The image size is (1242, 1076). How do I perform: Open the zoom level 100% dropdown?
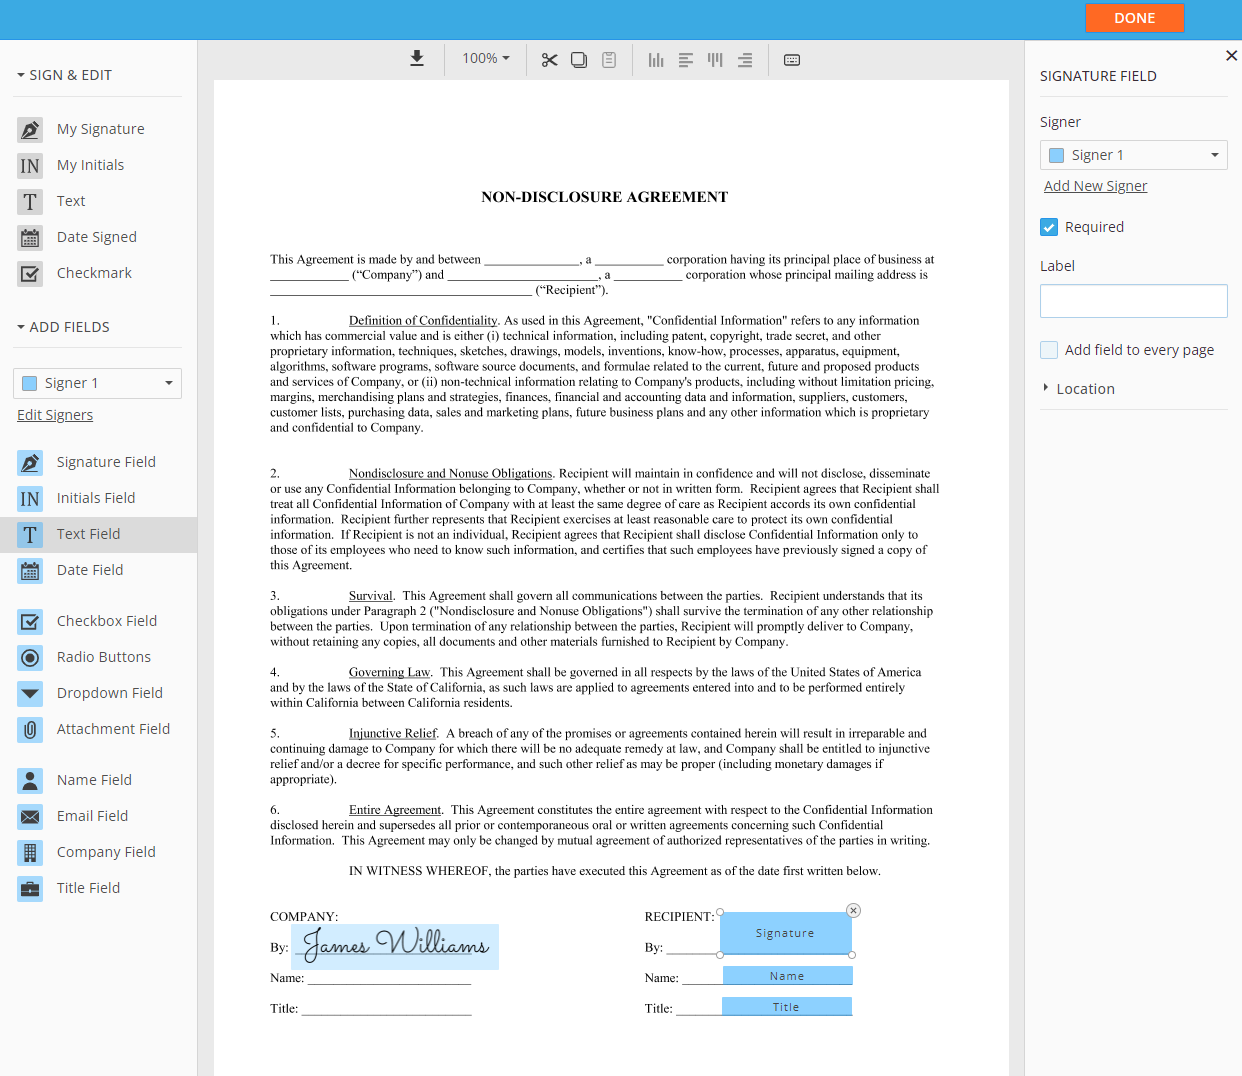point(485,58)
